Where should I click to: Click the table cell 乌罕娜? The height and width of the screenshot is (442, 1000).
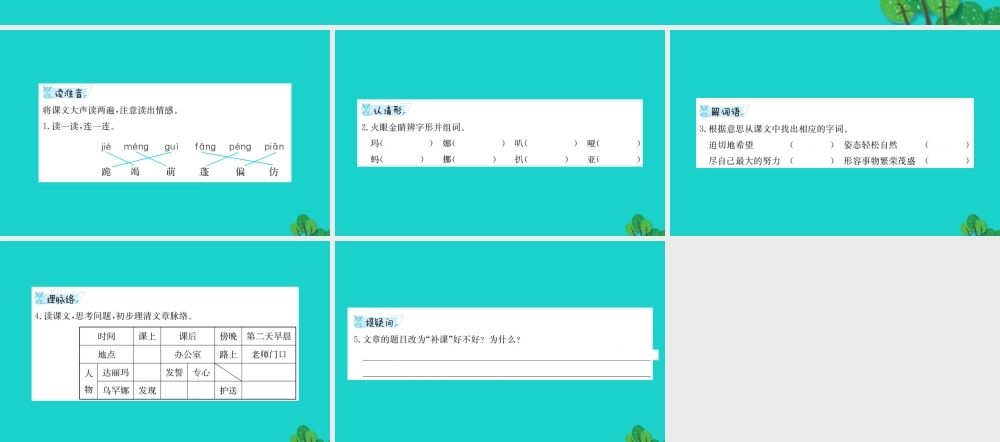(115, 390)
